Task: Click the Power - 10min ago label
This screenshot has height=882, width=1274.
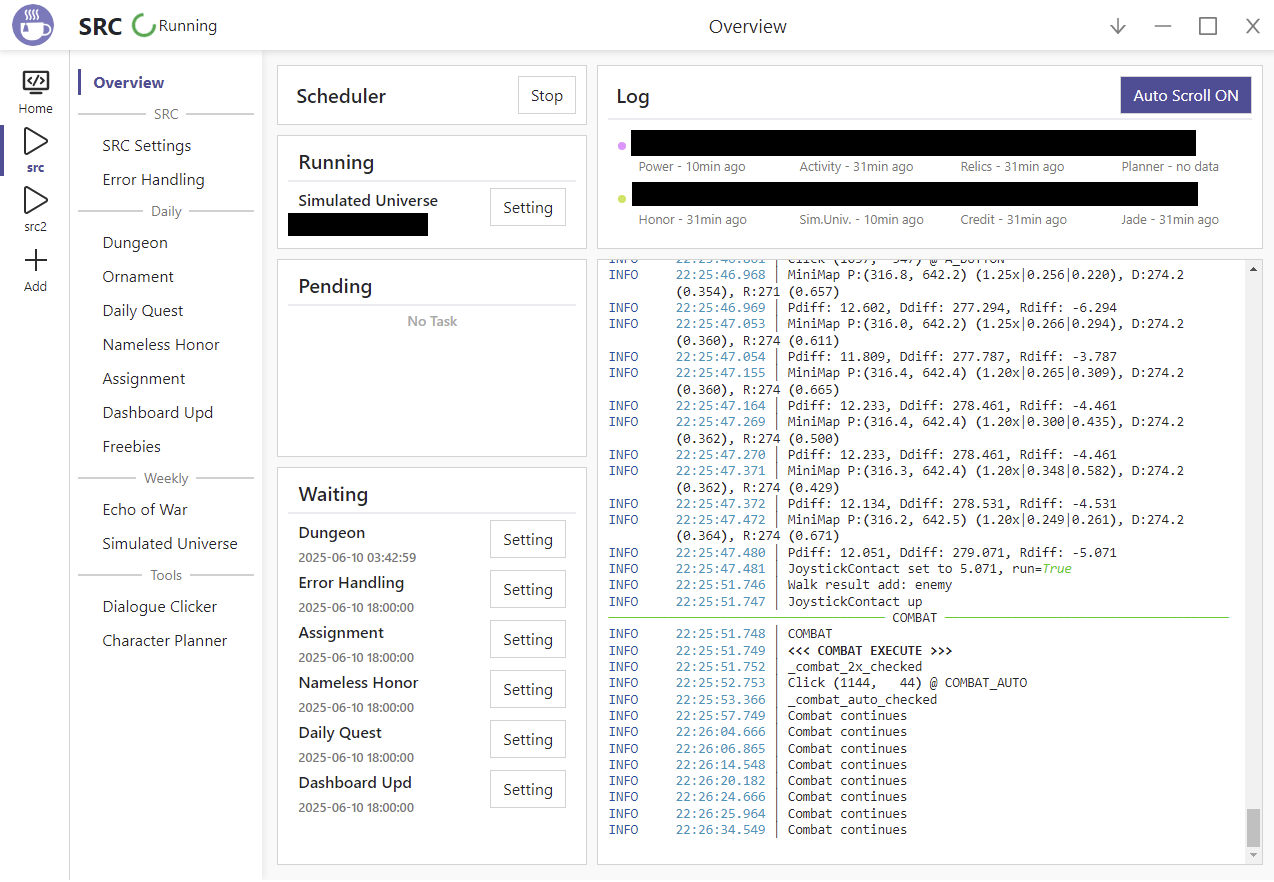Action: point(692,167)
